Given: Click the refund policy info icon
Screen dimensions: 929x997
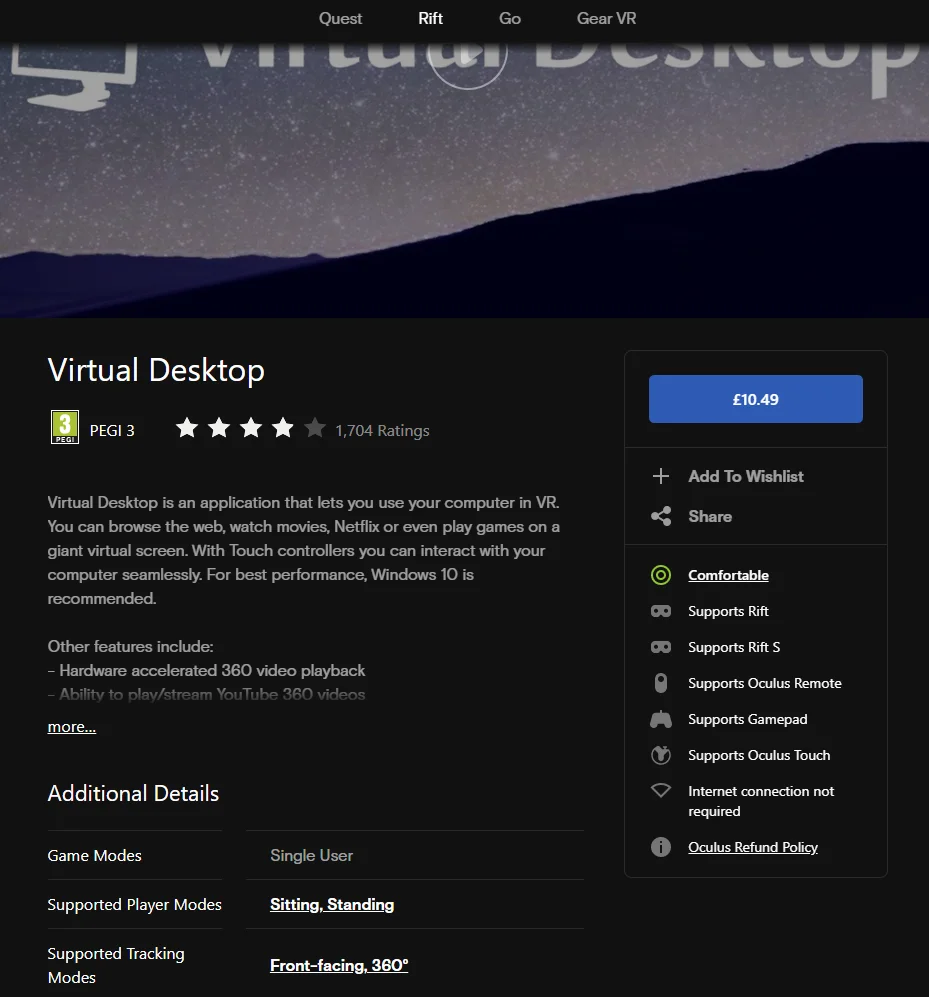Looking at the screenshot, I should 661,847.
